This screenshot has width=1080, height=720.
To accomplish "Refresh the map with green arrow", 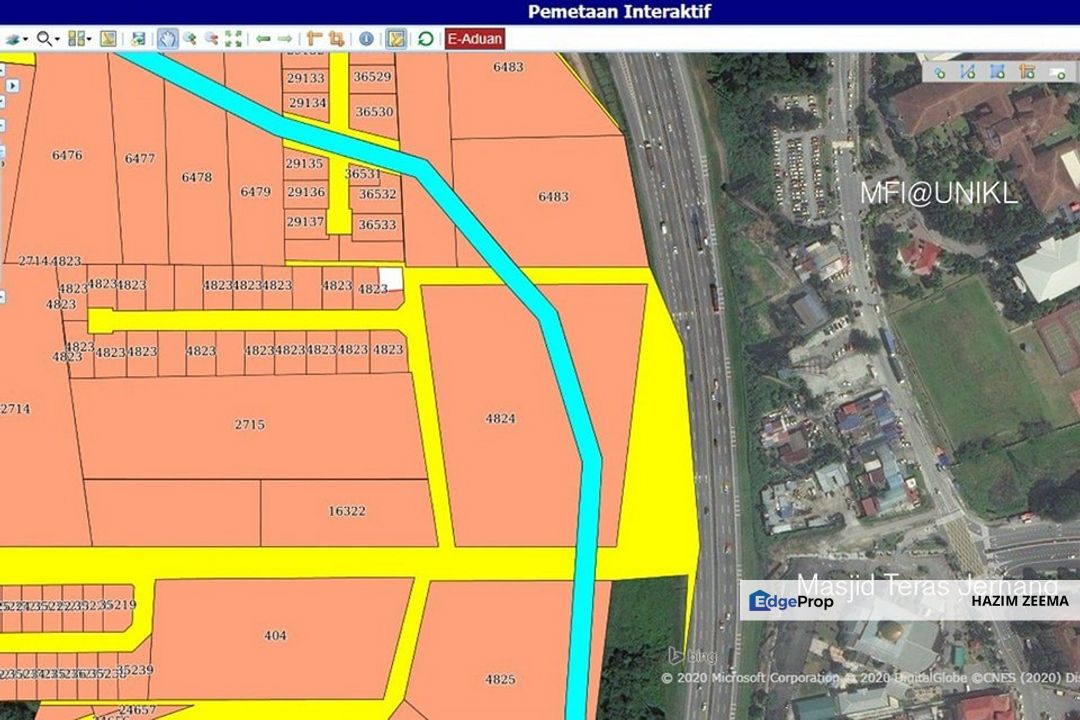I will [426, 39].
